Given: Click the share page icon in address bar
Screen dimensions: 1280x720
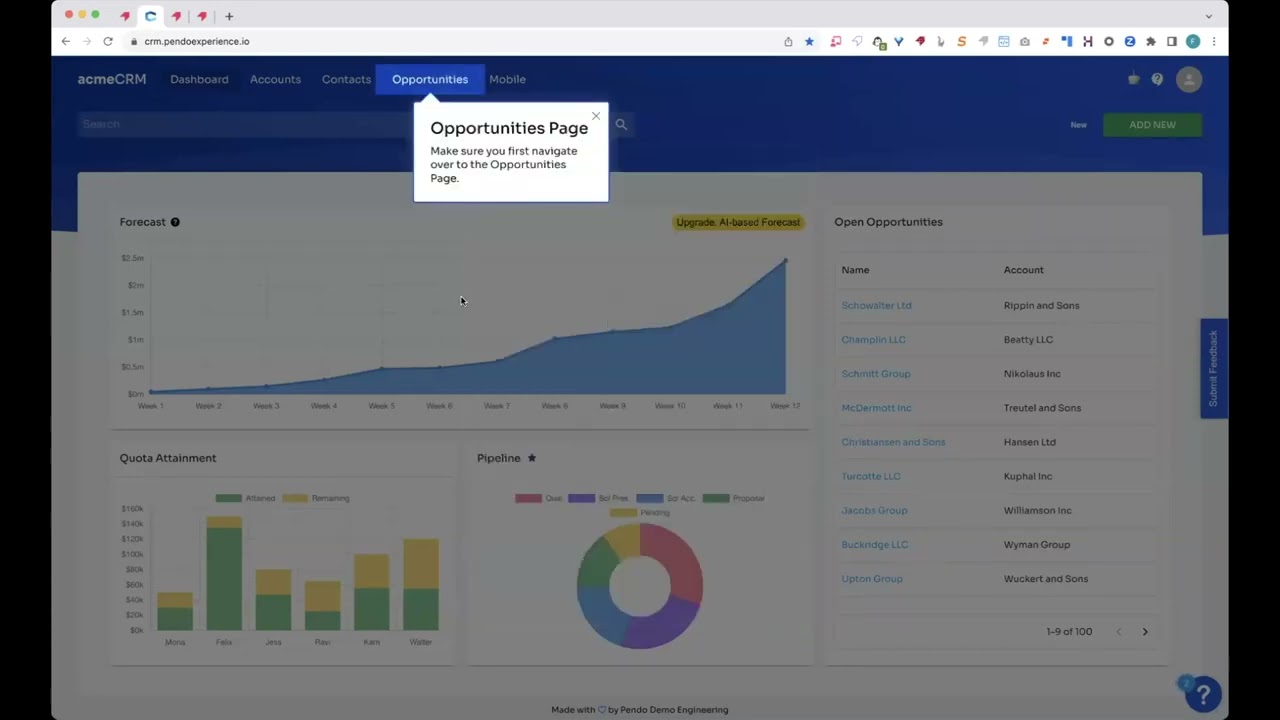Looking at the screenshot, I should point(788,41).
